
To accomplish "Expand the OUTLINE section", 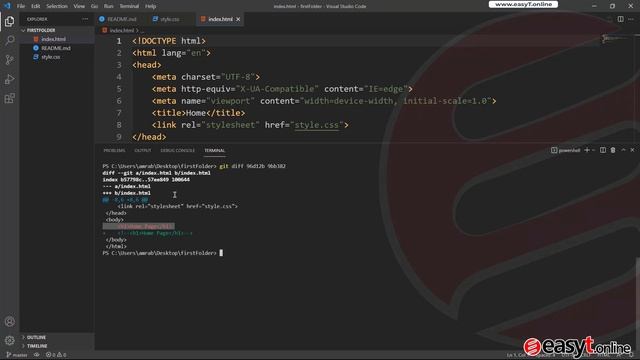I will pos(36,337).
